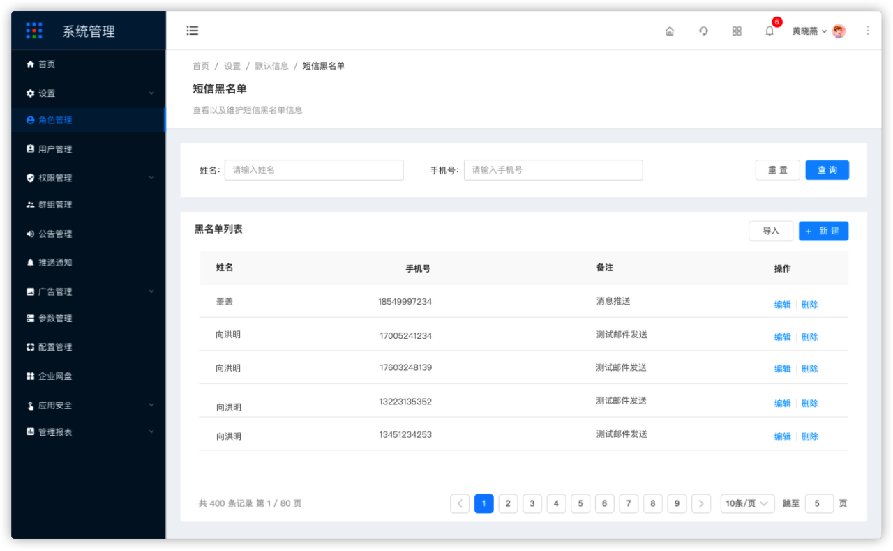
Task: Go to home via top bar house icon
Action: coord(670,31)
